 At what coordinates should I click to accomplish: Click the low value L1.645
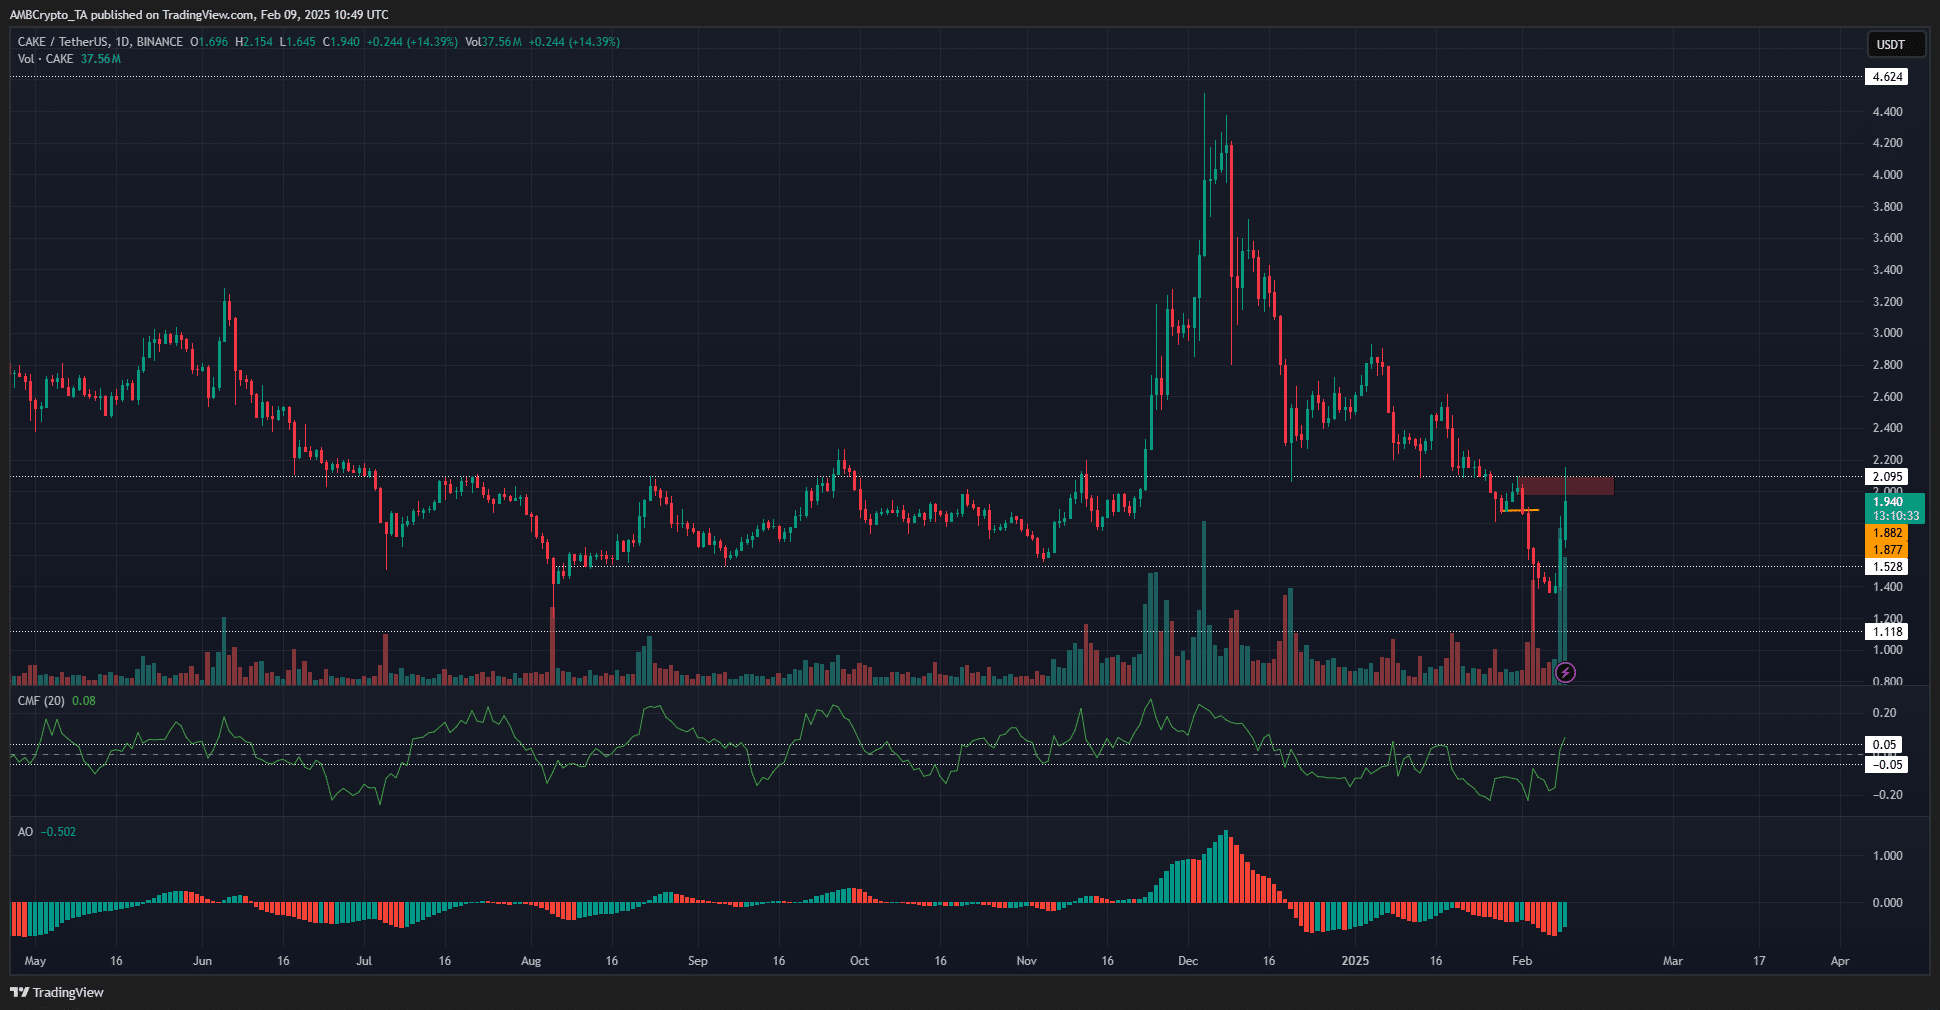coord(297,42)
